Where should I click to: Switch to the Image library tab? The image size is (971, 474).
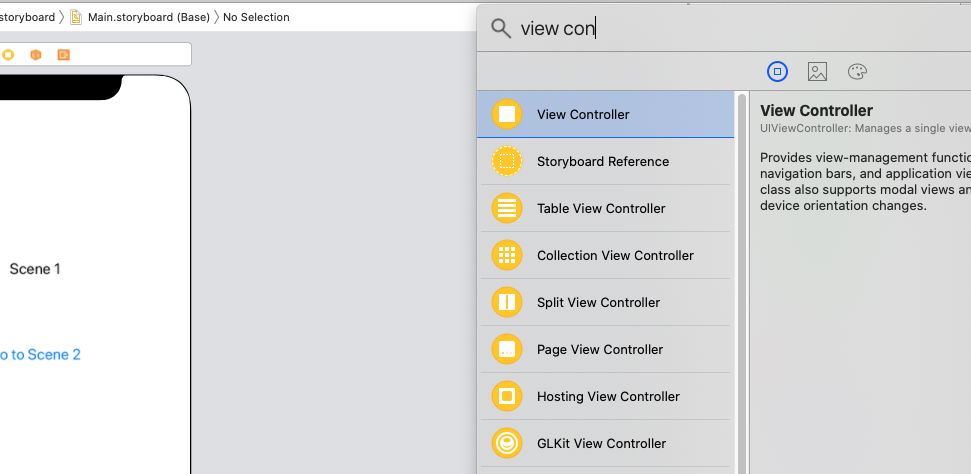pos(817,71)
